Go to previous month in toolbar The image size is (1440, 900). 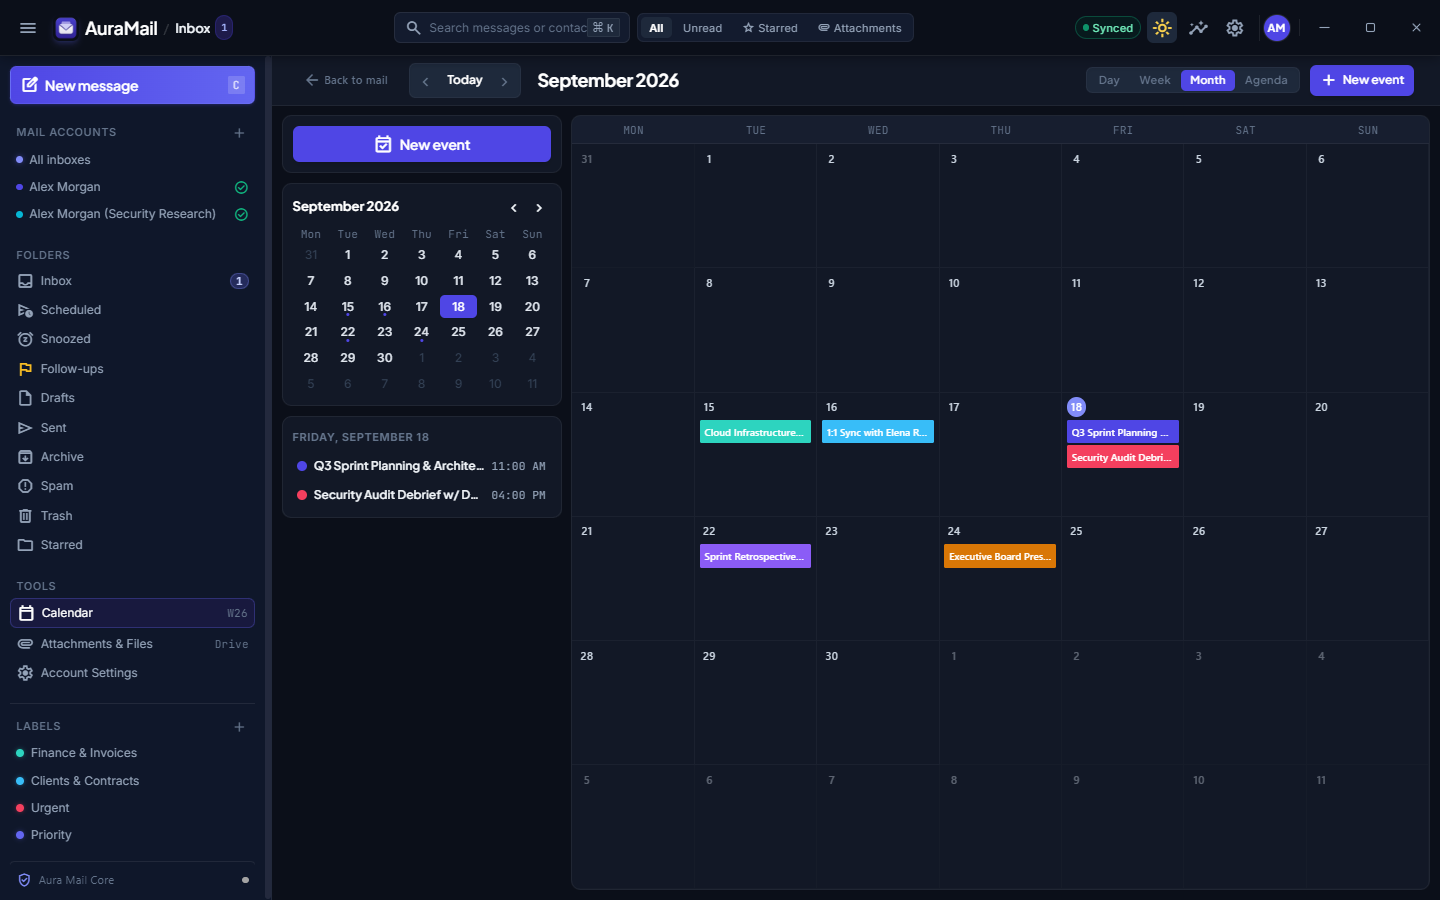click(425, 81)
